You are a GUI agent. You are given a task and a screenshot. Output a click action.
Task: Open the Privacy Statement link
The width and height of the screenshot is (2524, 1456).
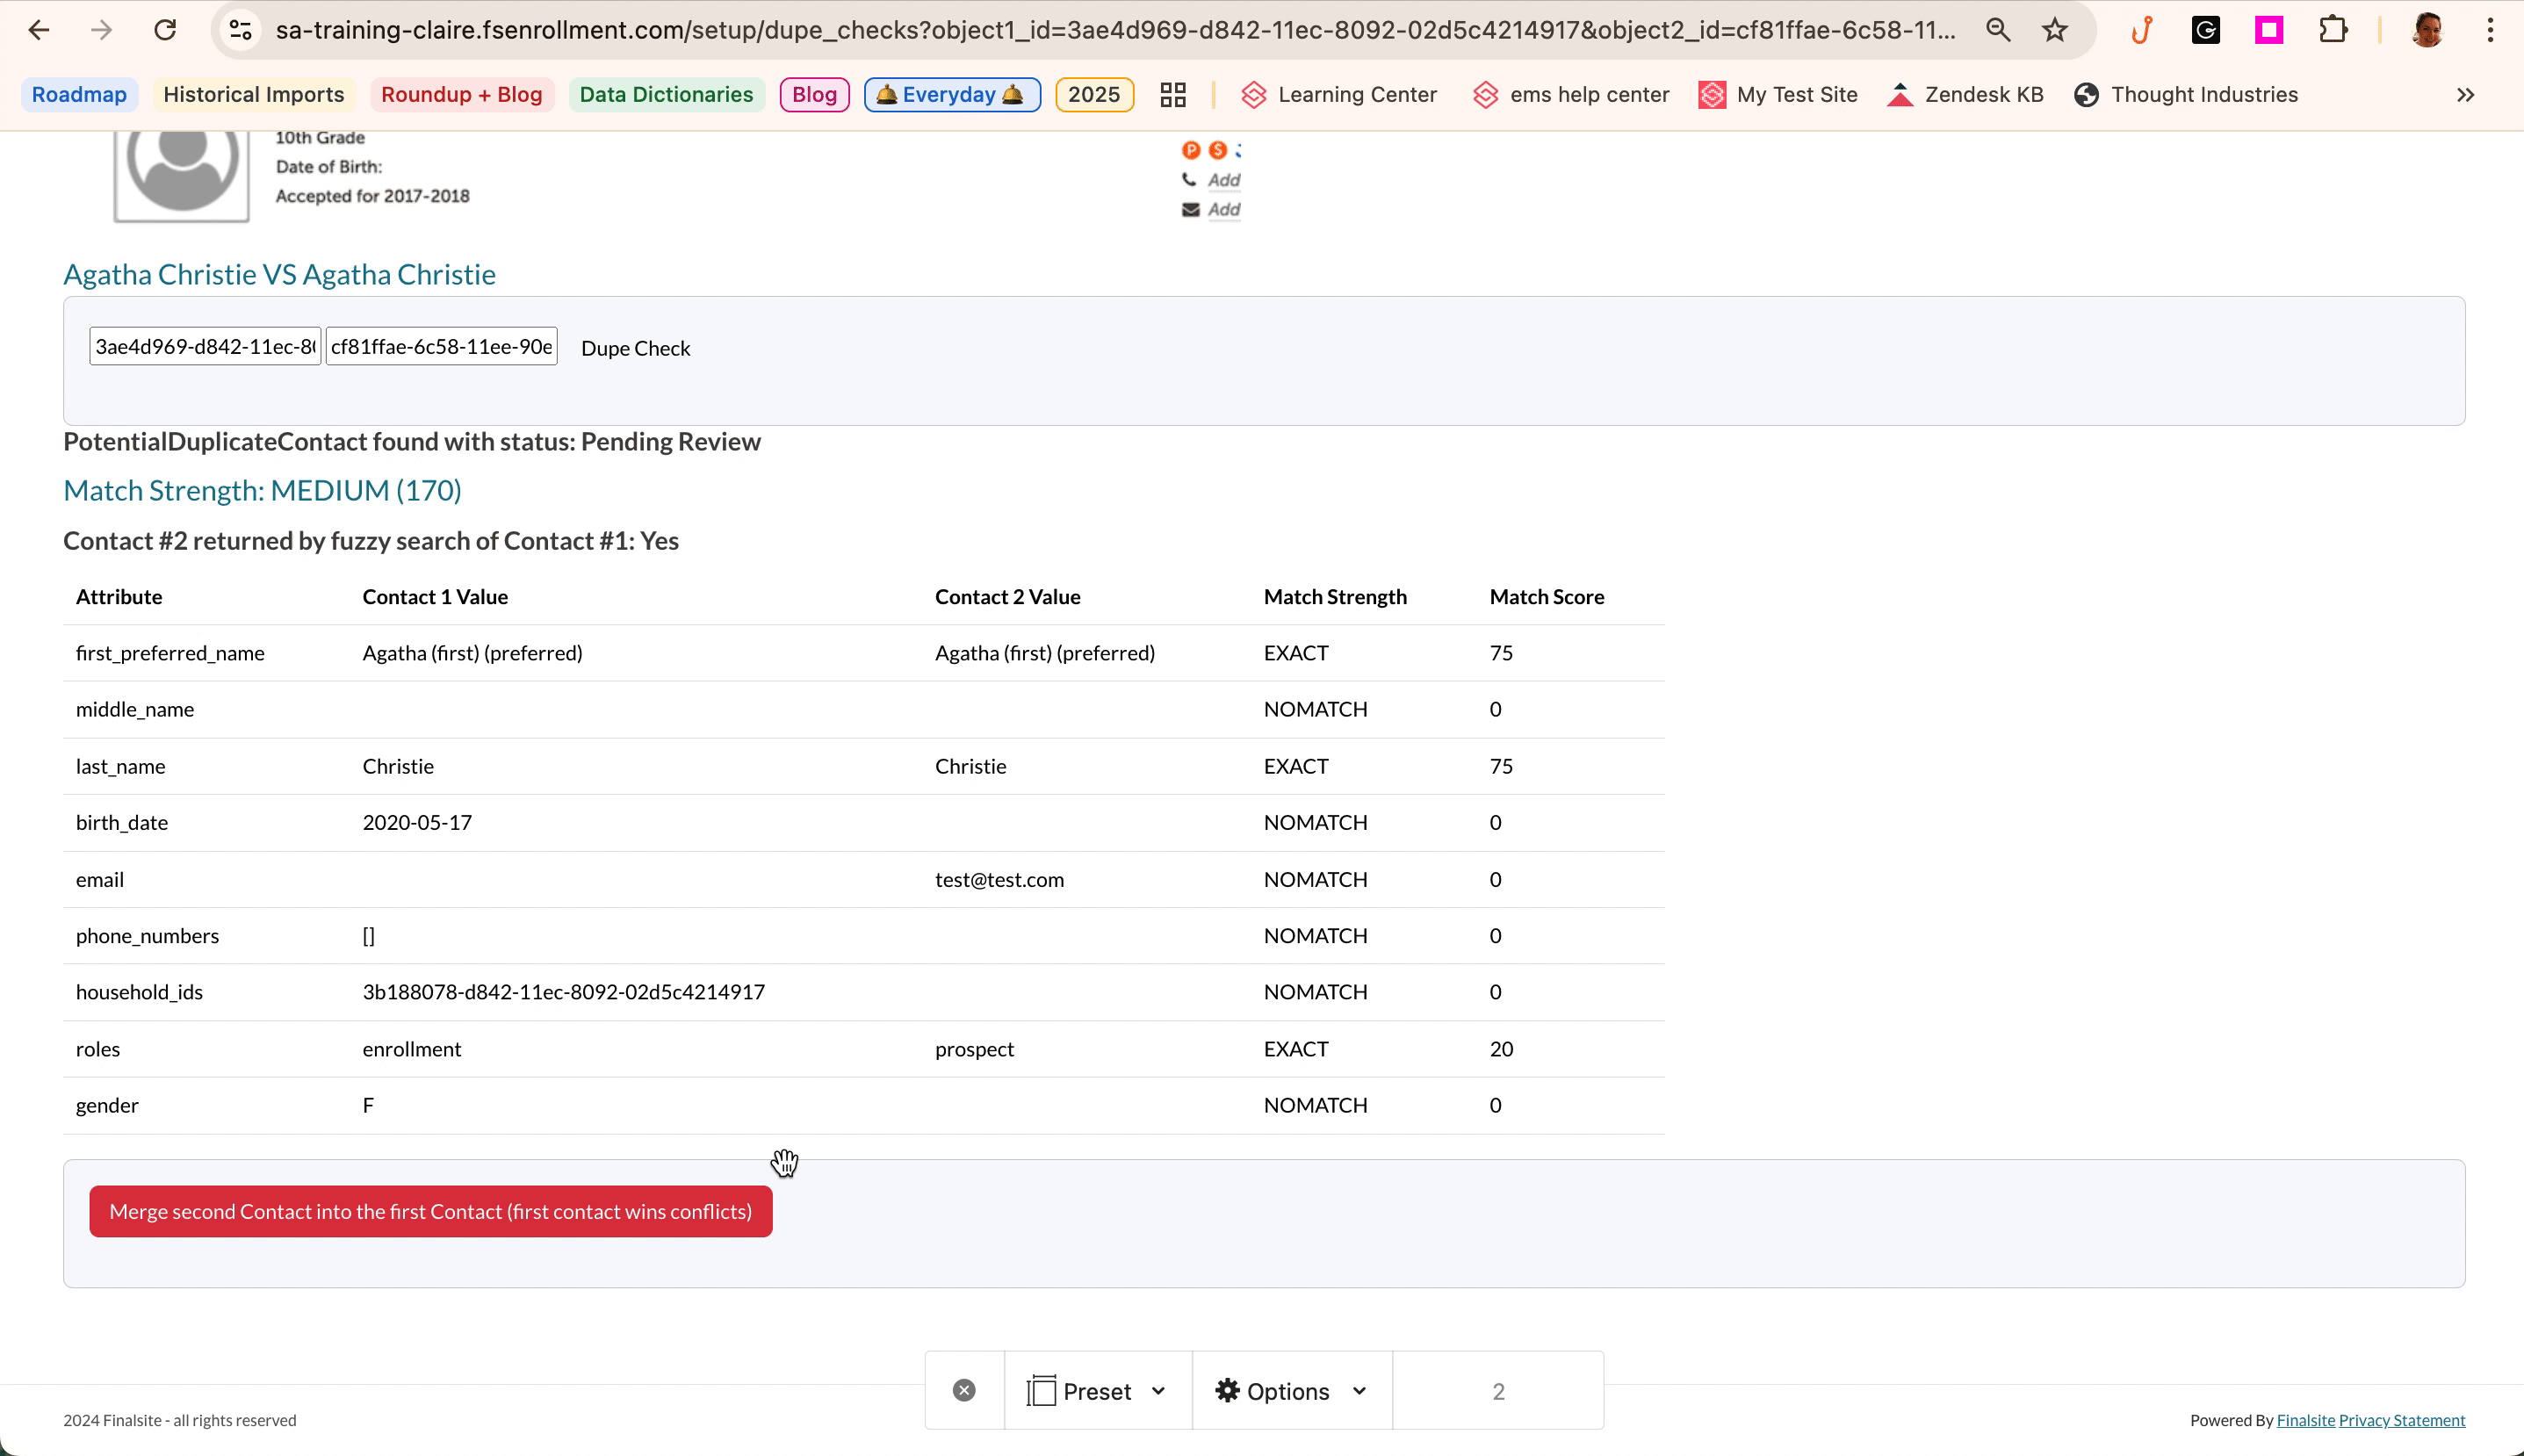(x=2401, y=1420)
